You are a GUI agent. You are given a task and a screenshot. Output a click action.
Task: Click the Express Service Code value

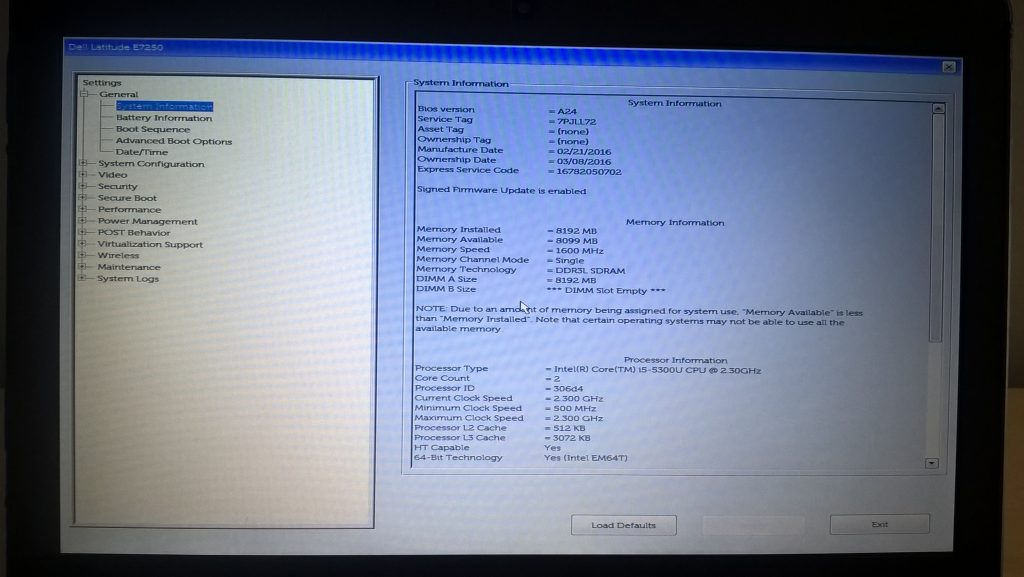[588, 172]
